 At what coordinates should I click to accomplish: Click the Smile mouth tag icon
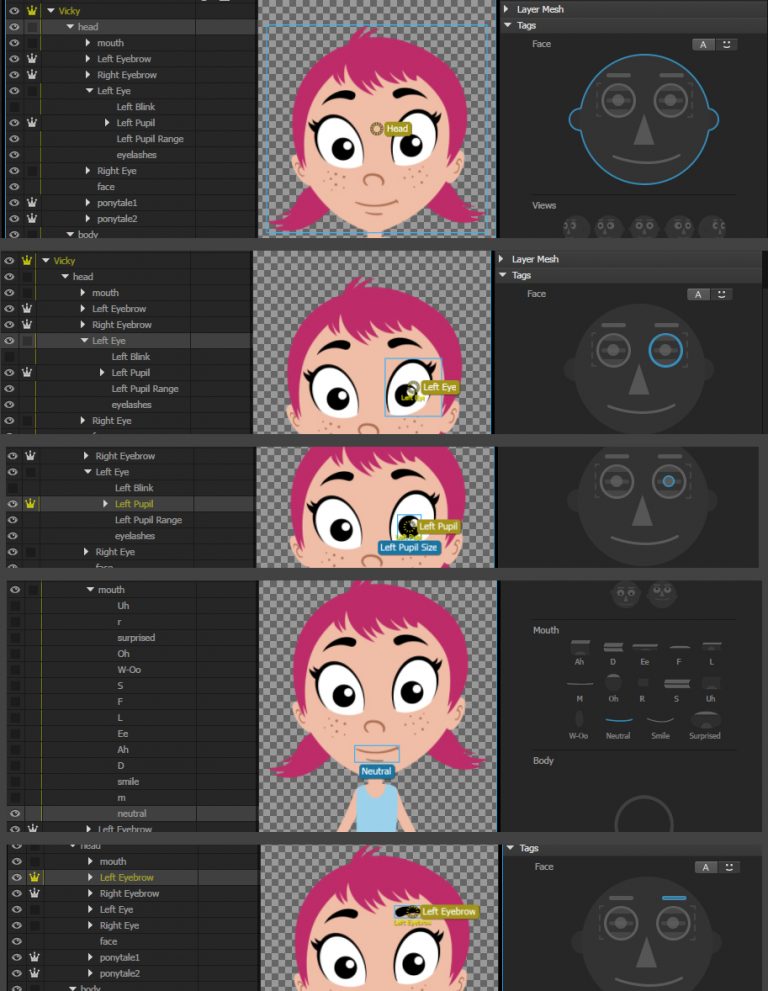click(659, 722)
